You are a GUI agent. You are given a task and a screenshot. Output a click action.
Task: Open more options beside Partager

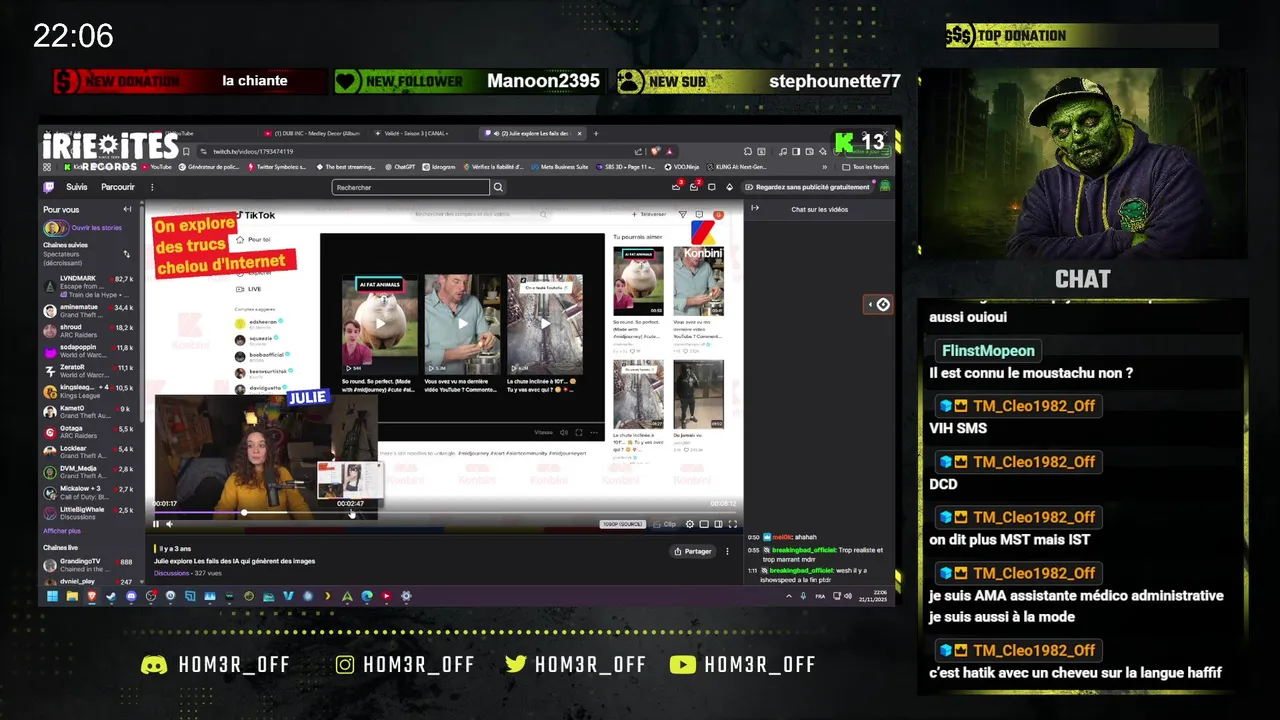click(x=727, y=551)
